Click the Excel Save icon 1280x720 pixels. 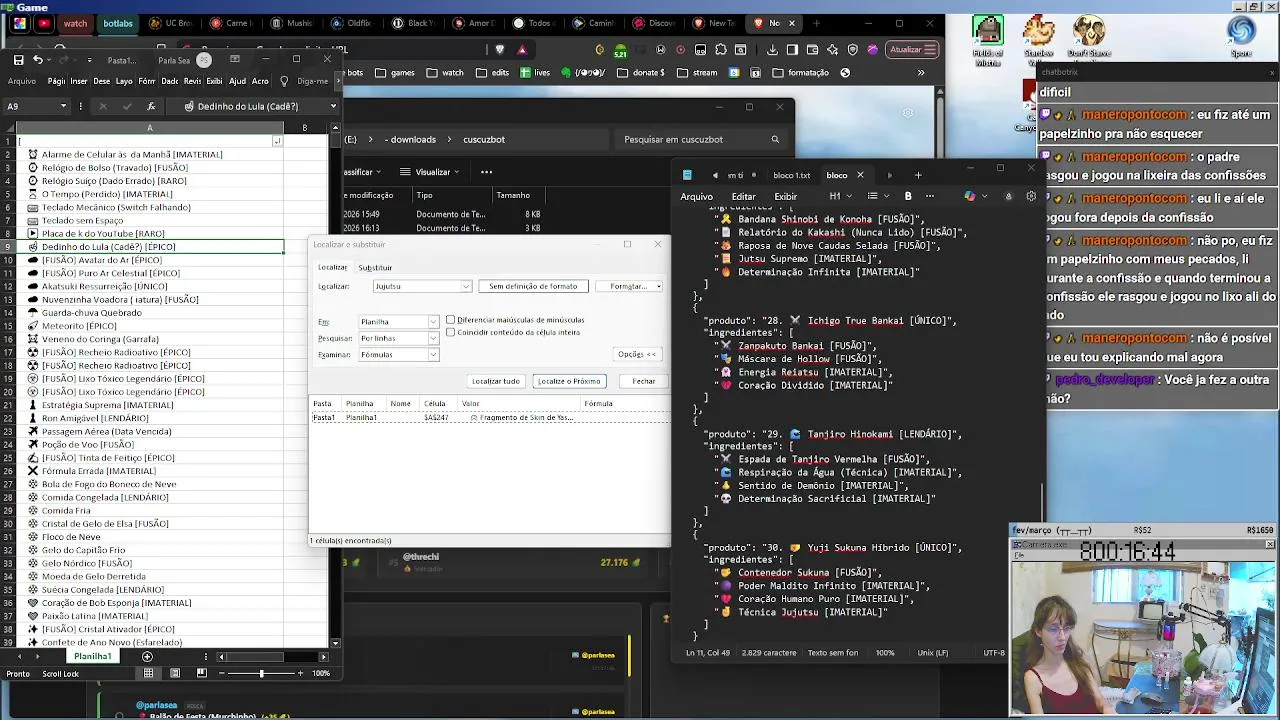[x=18, y=60]
